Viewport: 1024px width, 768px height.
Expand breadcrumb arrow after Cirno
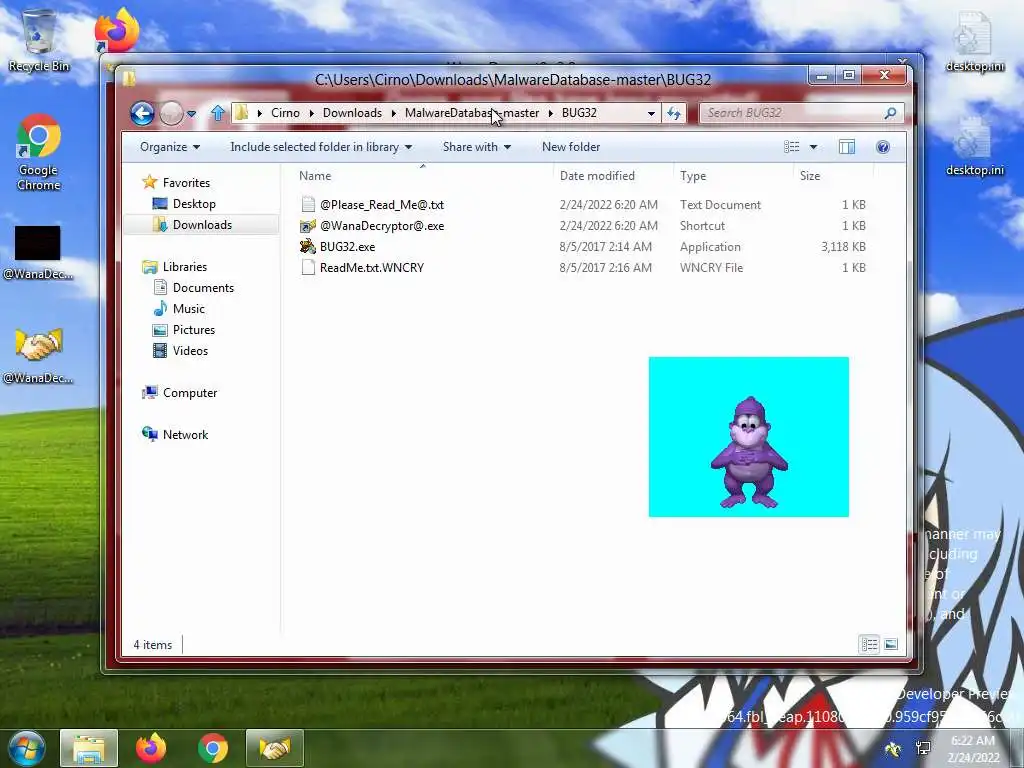click(312, 113)
